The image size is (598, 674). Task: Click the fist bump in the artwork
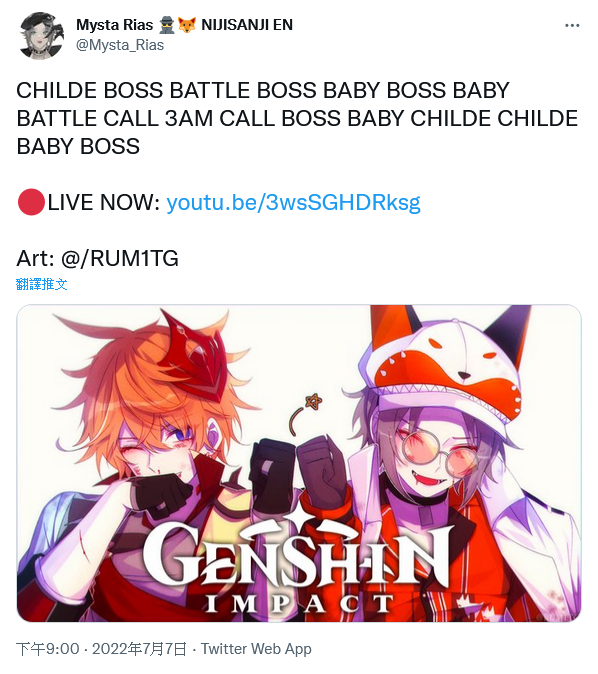pyautogui.click(x=298, y=471)
